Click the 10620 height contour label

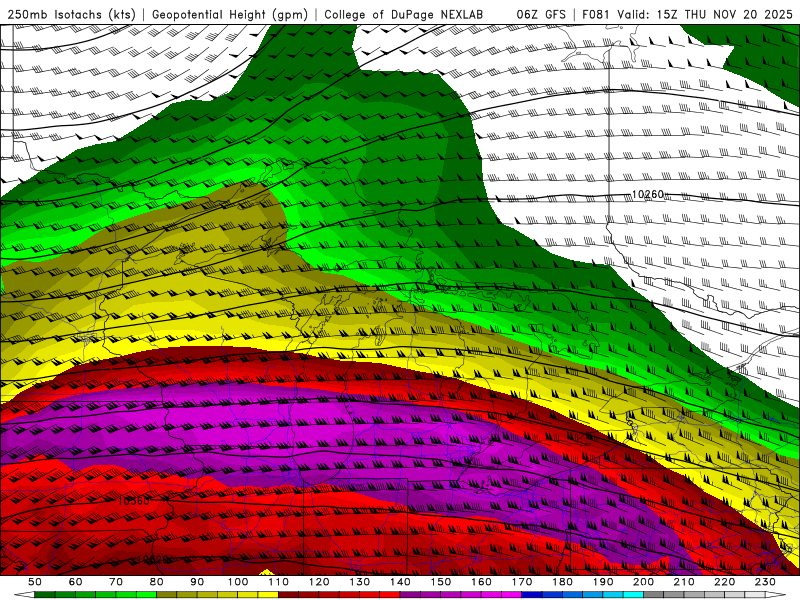coord(153,560)
